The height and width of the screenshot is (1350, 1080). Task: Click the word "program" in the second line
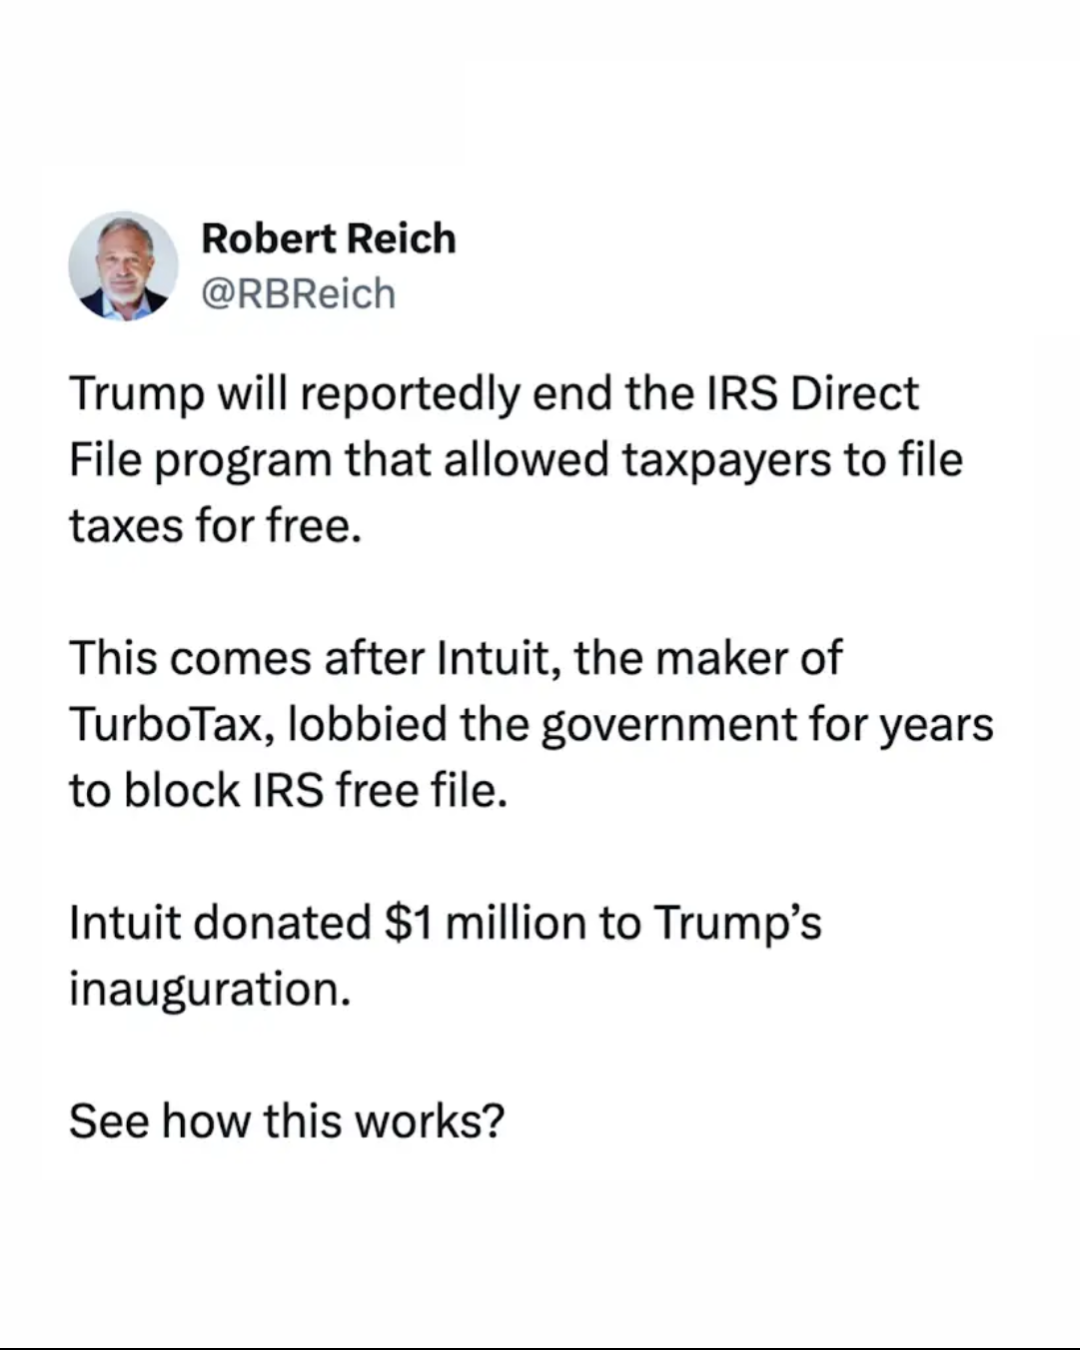coord(243,460)
